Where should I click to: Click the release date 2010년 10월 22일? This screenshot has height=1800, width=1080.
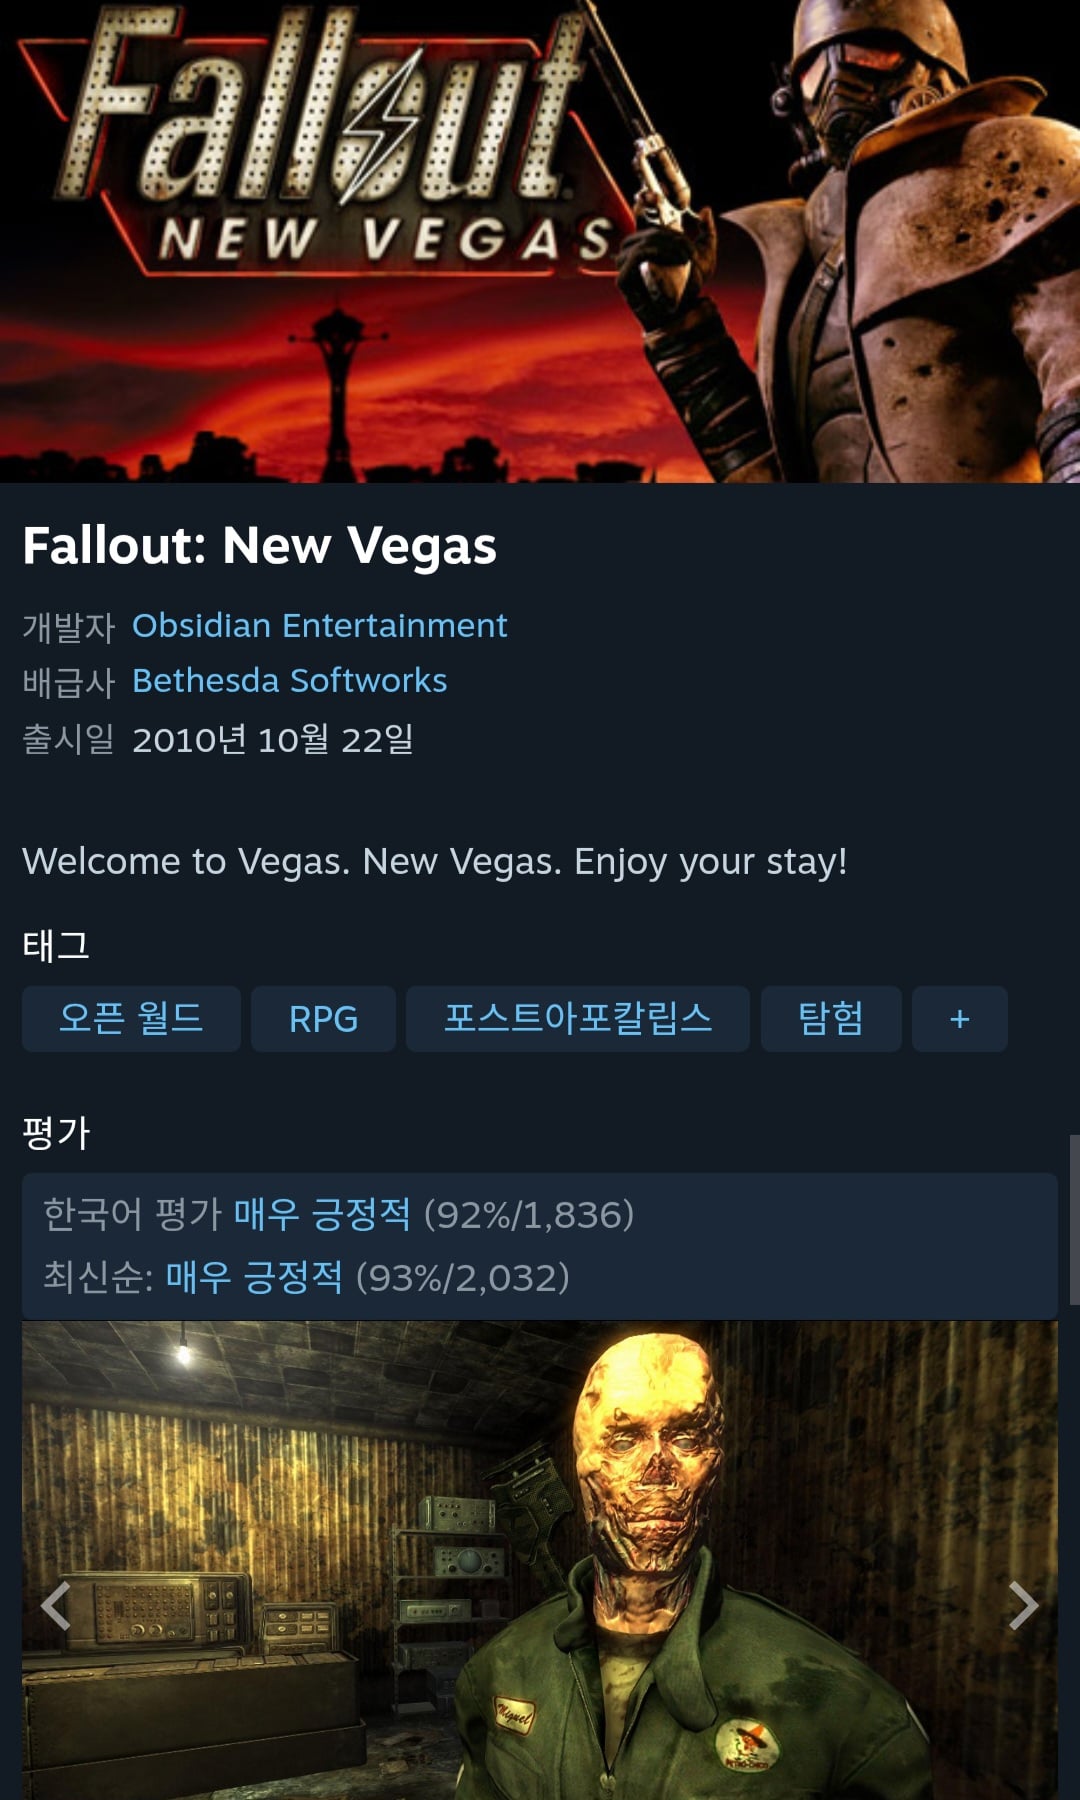click(x=273, y=739)
